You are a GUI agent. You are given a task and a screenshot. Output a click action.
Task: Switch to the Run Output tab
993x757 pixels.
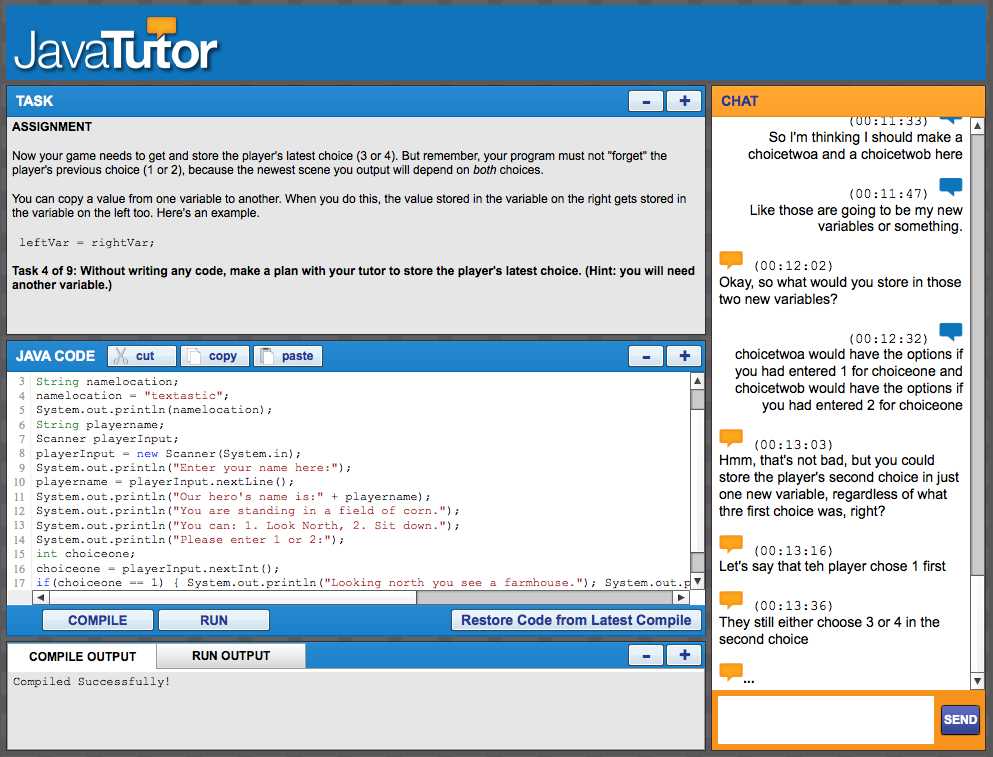[x=231, y=656]
